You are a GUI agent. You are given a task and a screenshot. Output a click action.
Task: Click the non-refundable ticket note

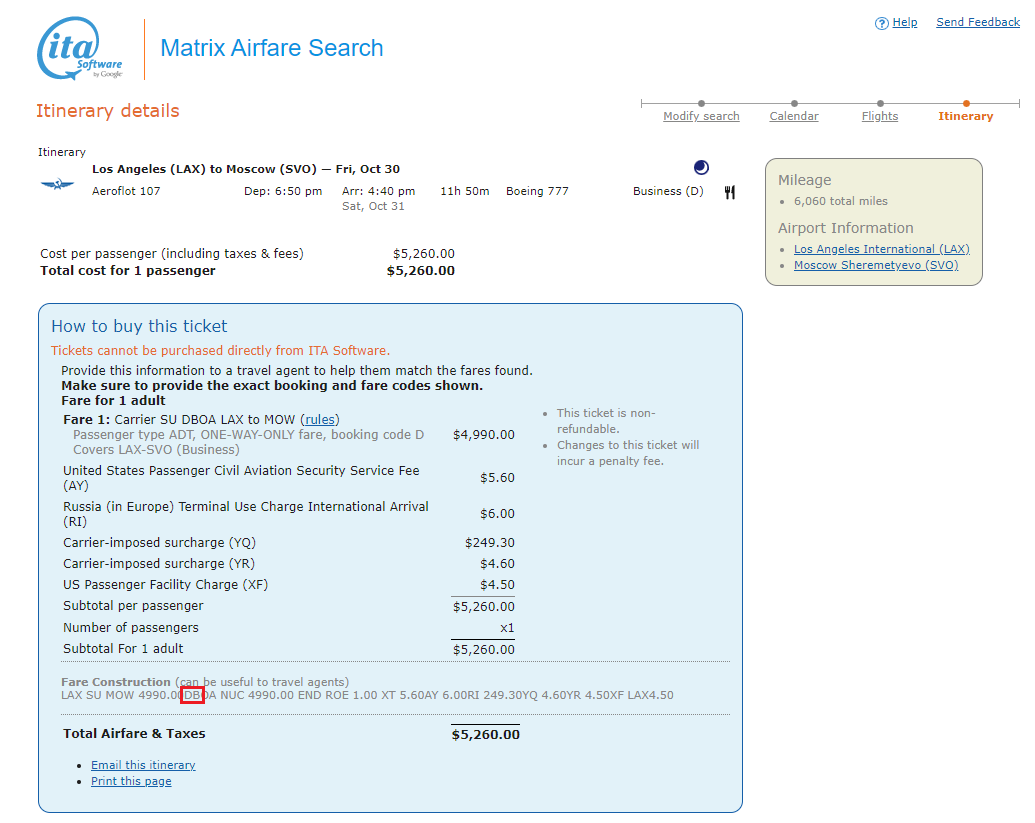606,421
